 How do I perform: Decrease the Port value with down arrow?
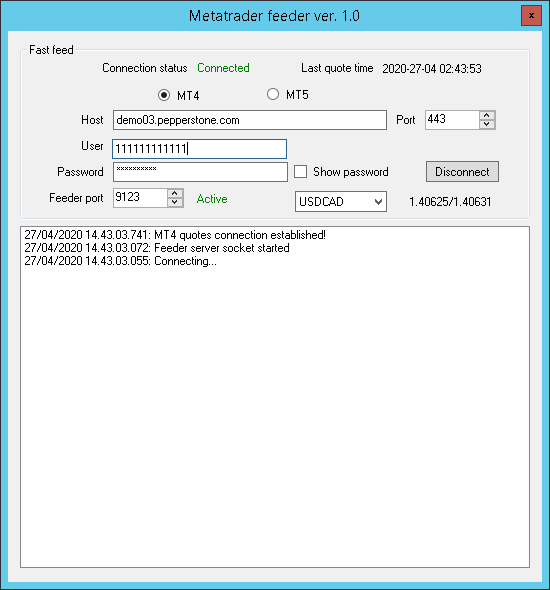(x=487, y=124)
